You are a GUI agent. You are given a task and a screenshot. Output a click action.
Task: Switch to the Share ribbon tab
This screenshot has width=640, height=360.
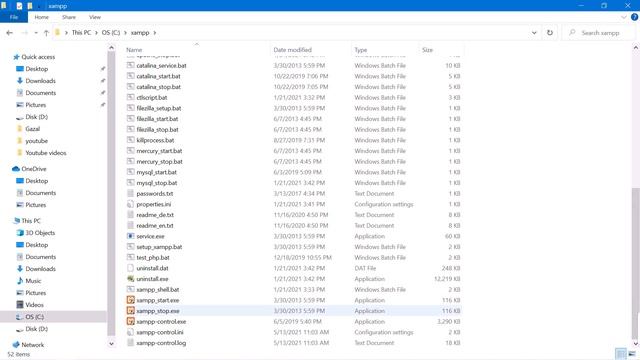[x=69, y=17]
